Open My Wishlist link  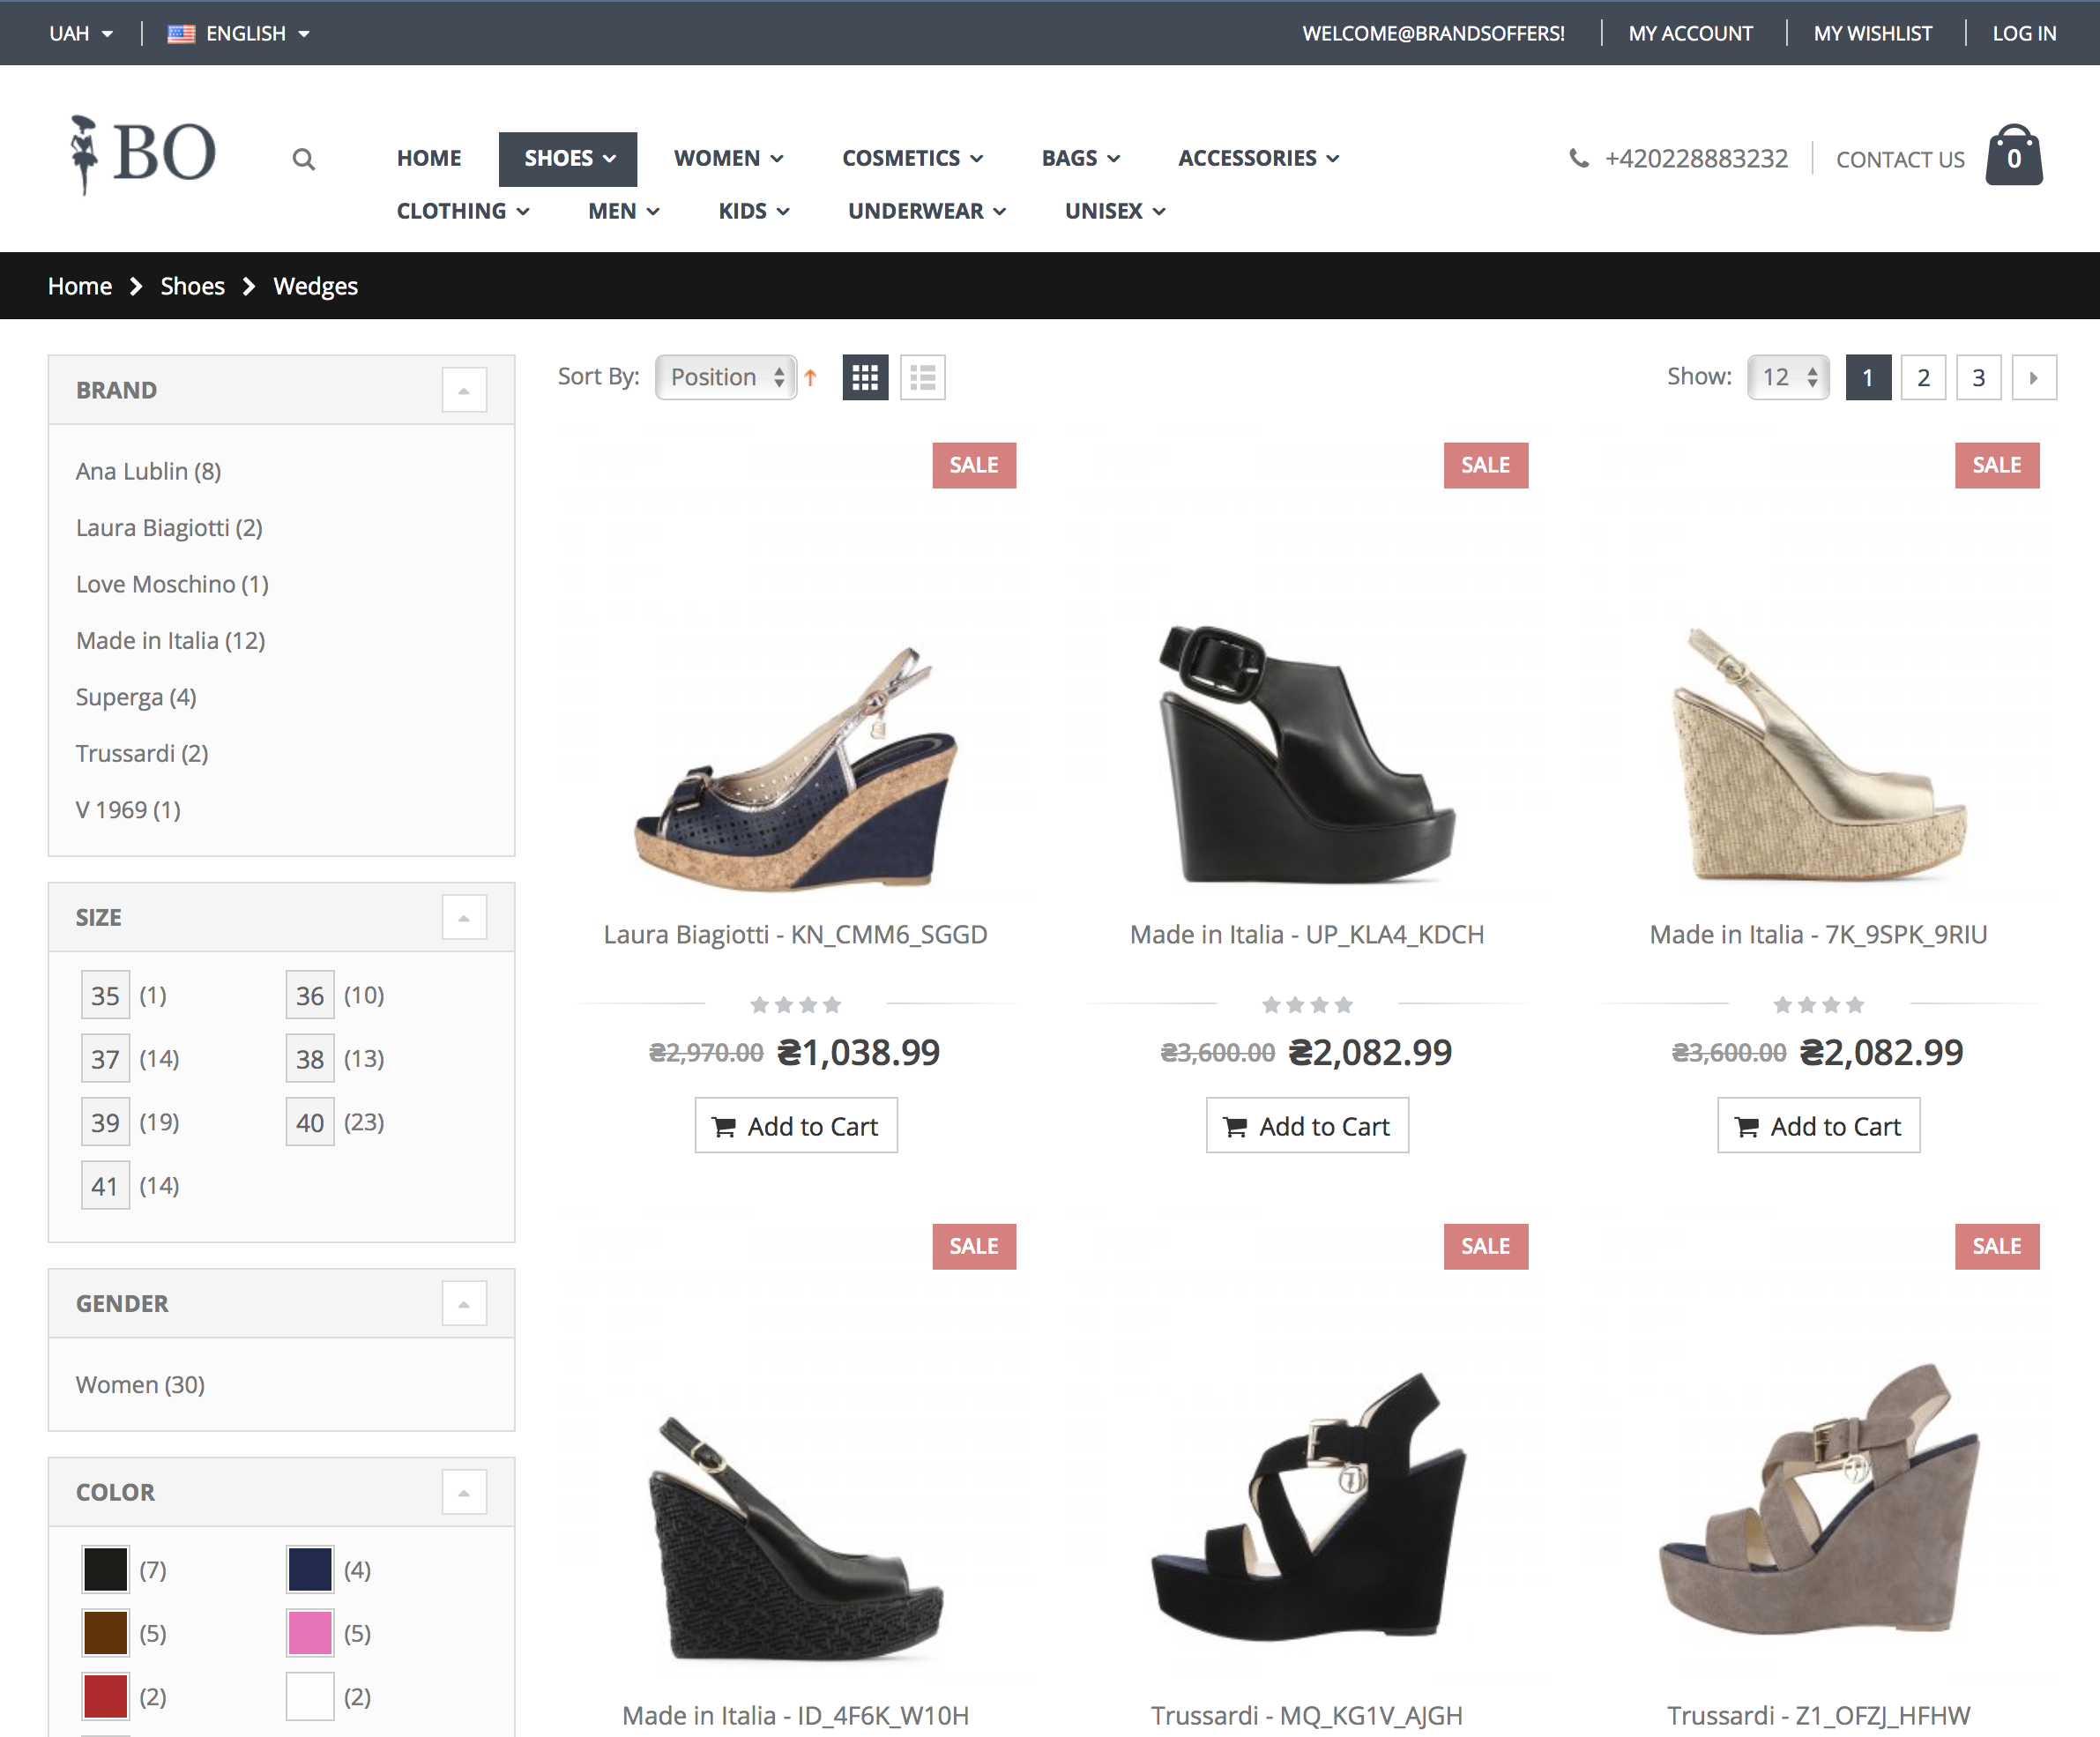point(1873,34)
